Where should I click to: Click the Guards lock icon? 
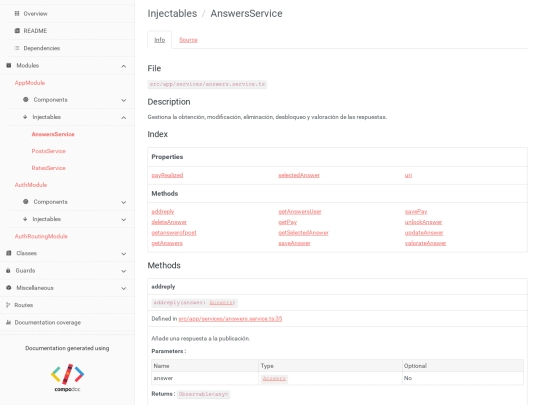click(8, 270)
